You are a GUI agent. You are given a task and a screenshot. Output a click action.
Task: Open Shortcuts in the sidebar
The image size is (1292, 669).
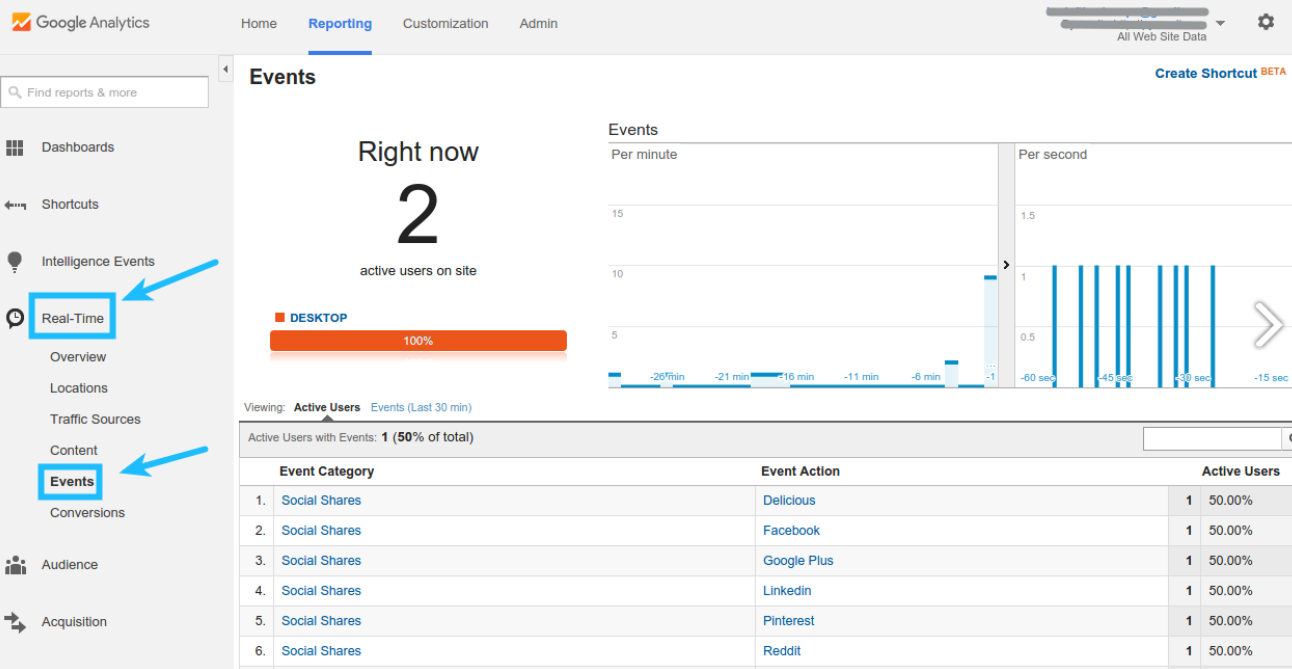point(70,204)
